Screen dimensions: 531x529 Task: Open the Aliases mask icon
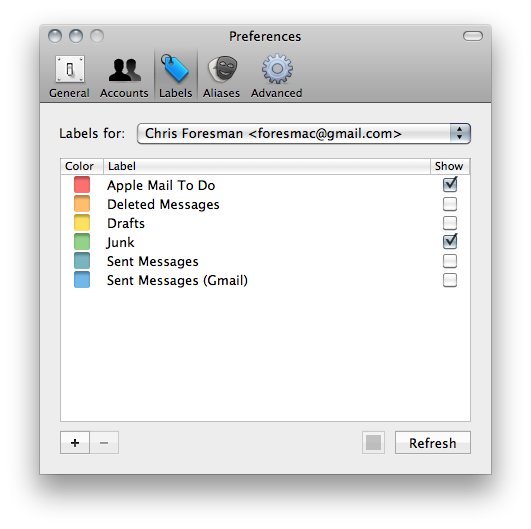pyautogui.click(x=222, y=69)
